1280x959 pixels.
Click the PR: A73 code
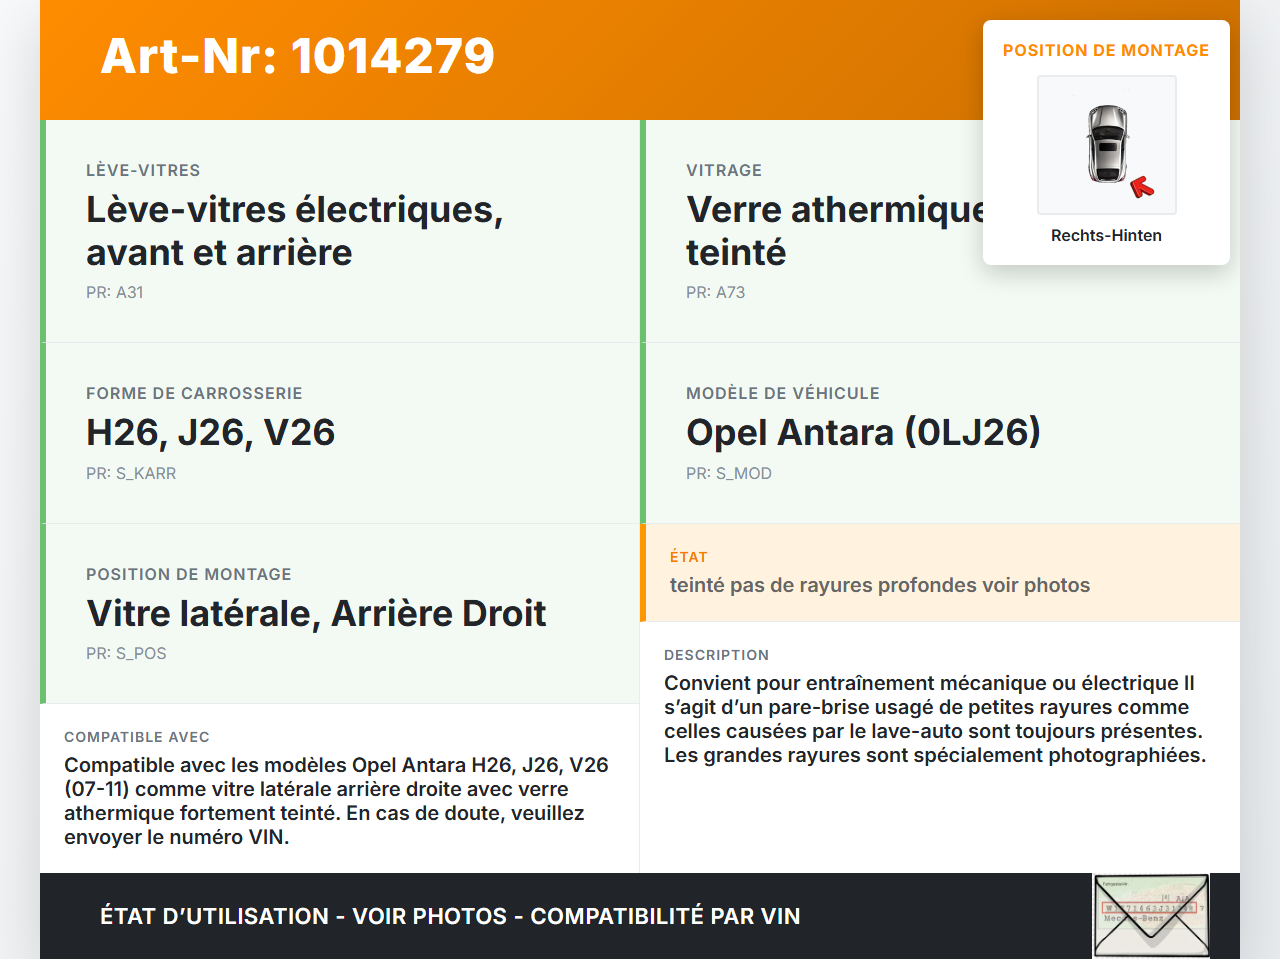[715, 292]
